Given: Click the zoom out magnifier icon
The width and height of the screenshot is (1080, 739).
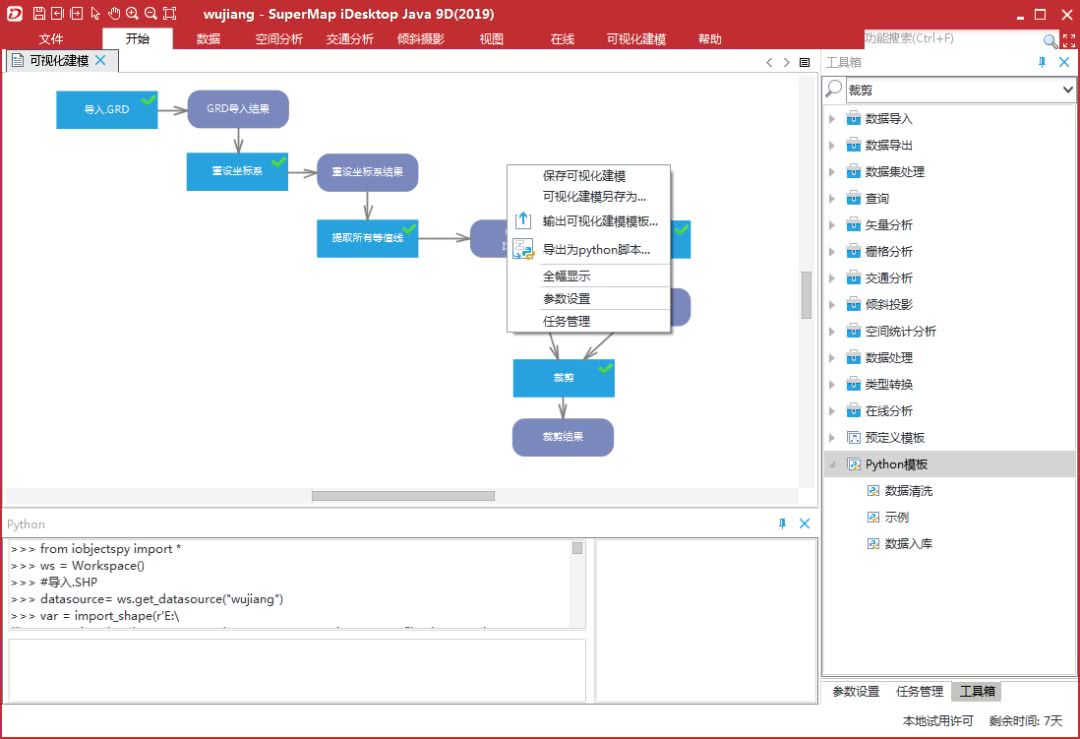Looking at the screenshot, I should click(150, 14).
